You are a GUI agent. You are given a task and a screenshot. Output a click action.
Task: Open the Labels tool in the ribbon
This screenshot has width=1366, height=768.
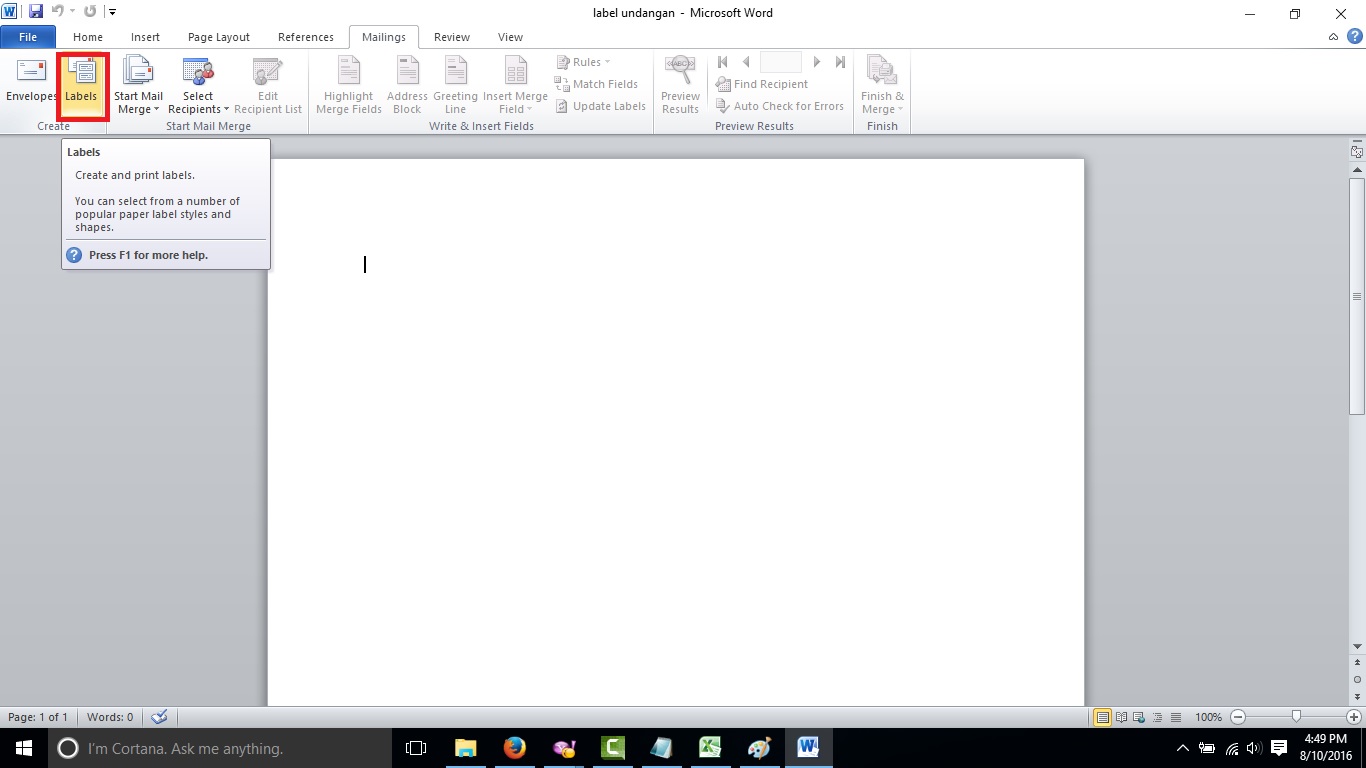[x=81, y=84]
